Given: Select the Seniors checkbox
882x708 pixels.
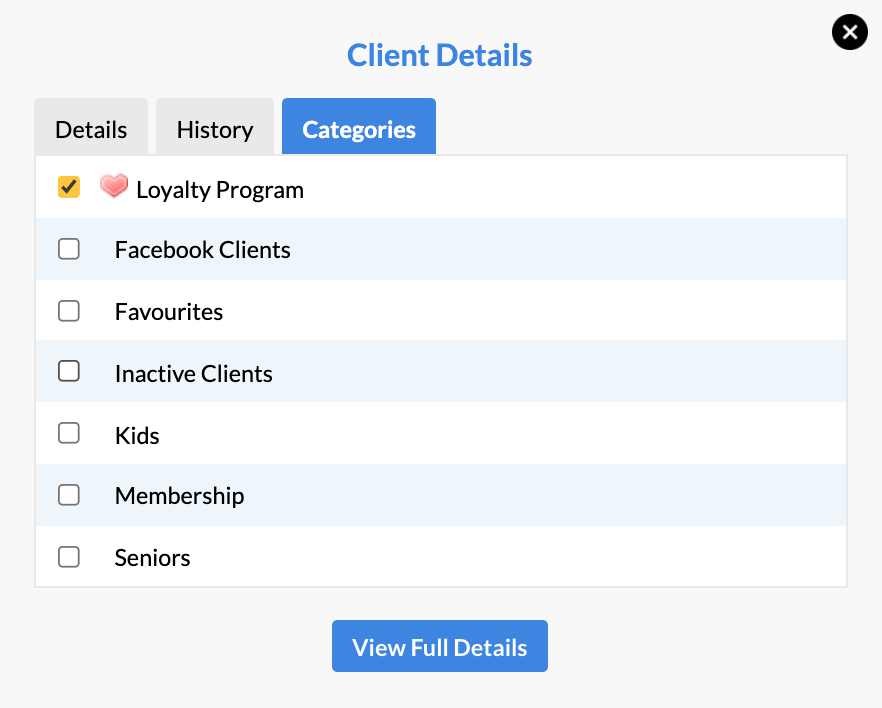Looking at the screenshot, I should click(69, 557).
